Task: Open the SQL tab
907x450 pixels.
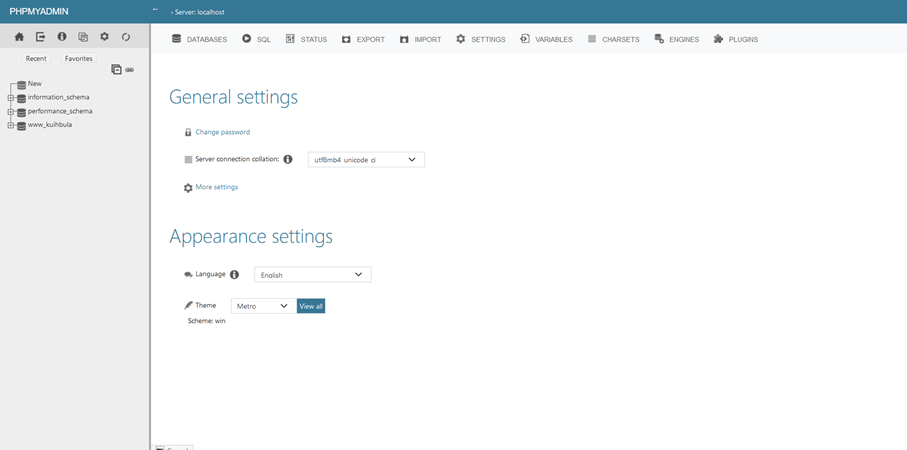Action: click(256, 39)
